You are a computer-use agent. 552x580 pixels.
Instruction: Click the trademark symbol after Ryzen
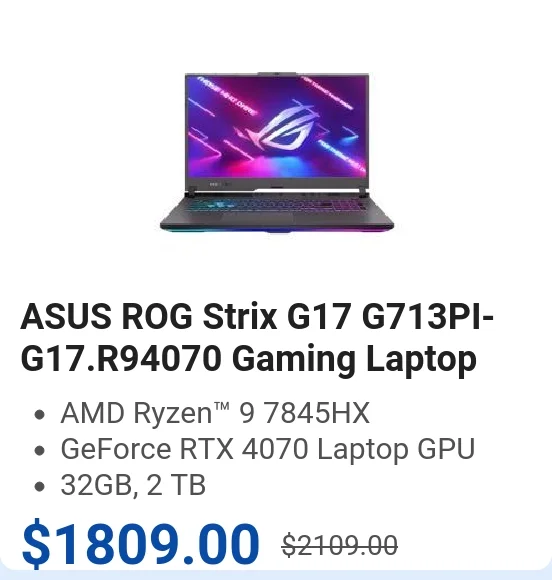pyautogui.click(x=222, y=406)
